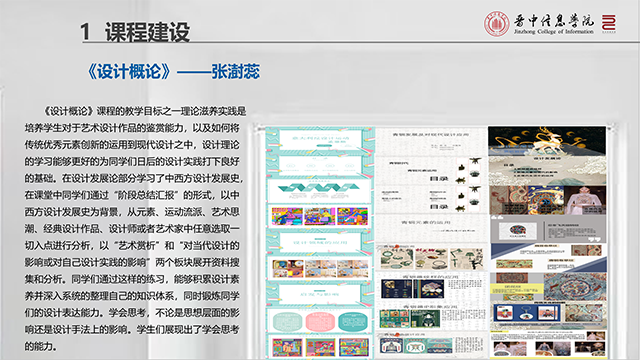
Task: Click the blue course title 《设计概论》
Action: [x=129, y=71]
